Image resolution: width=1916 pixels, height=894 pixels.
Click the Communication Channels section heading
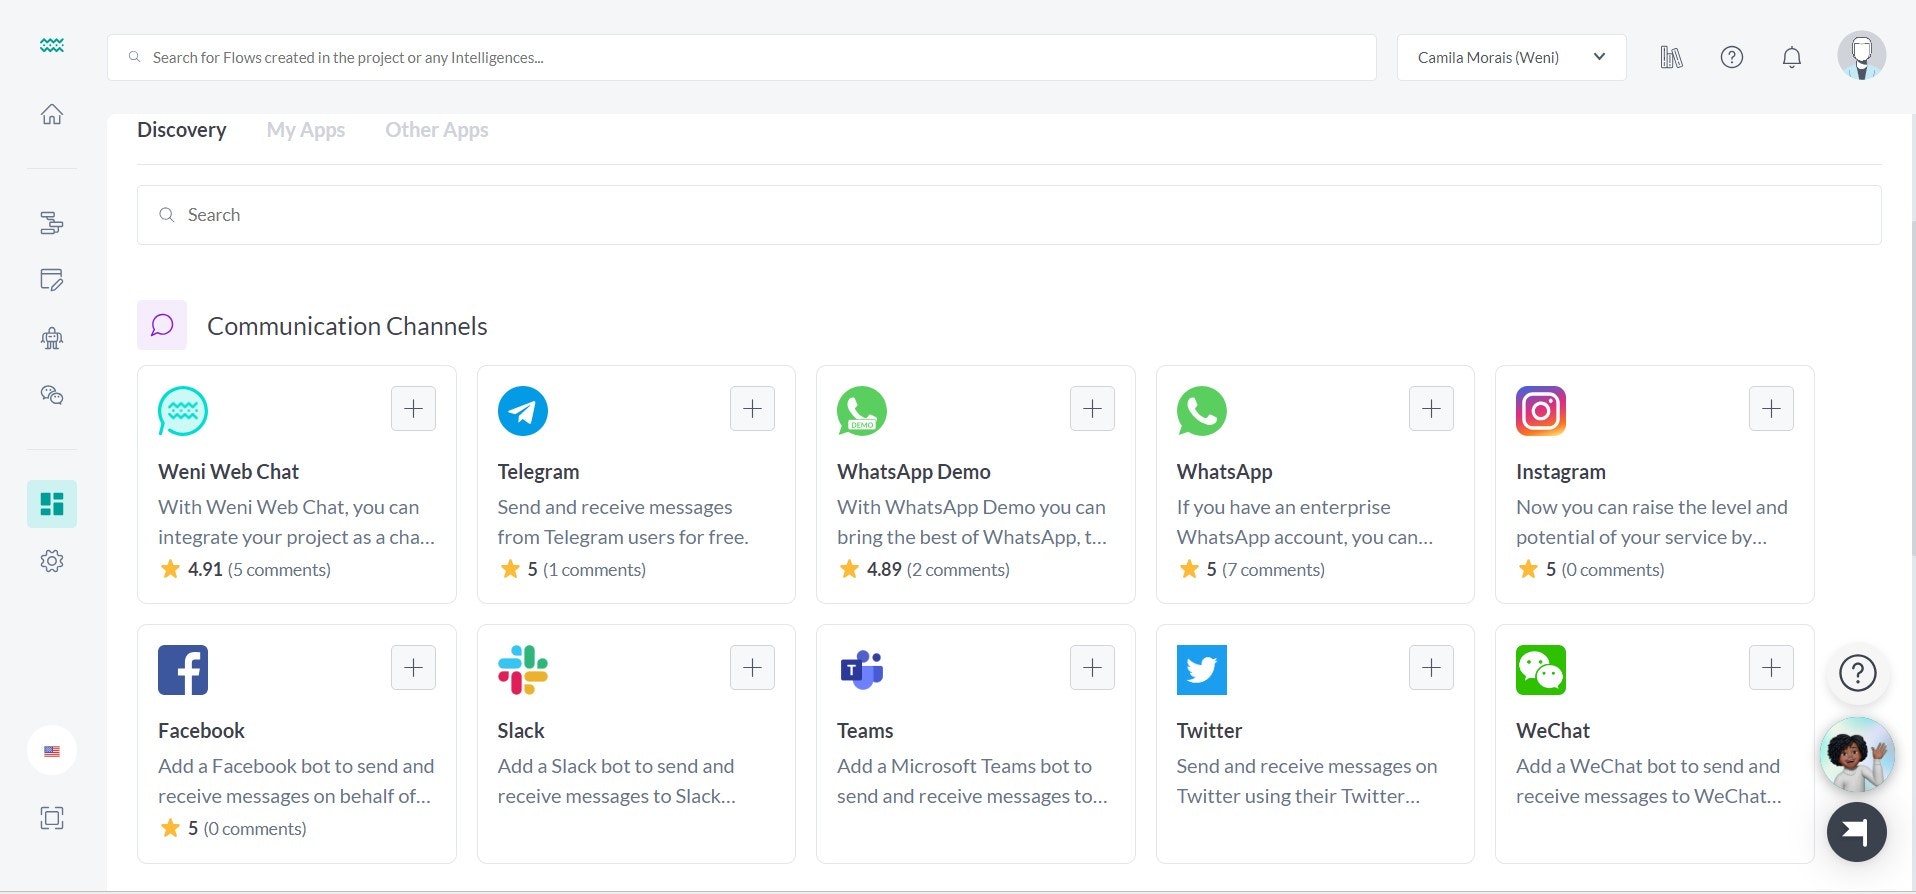[347, 326]
